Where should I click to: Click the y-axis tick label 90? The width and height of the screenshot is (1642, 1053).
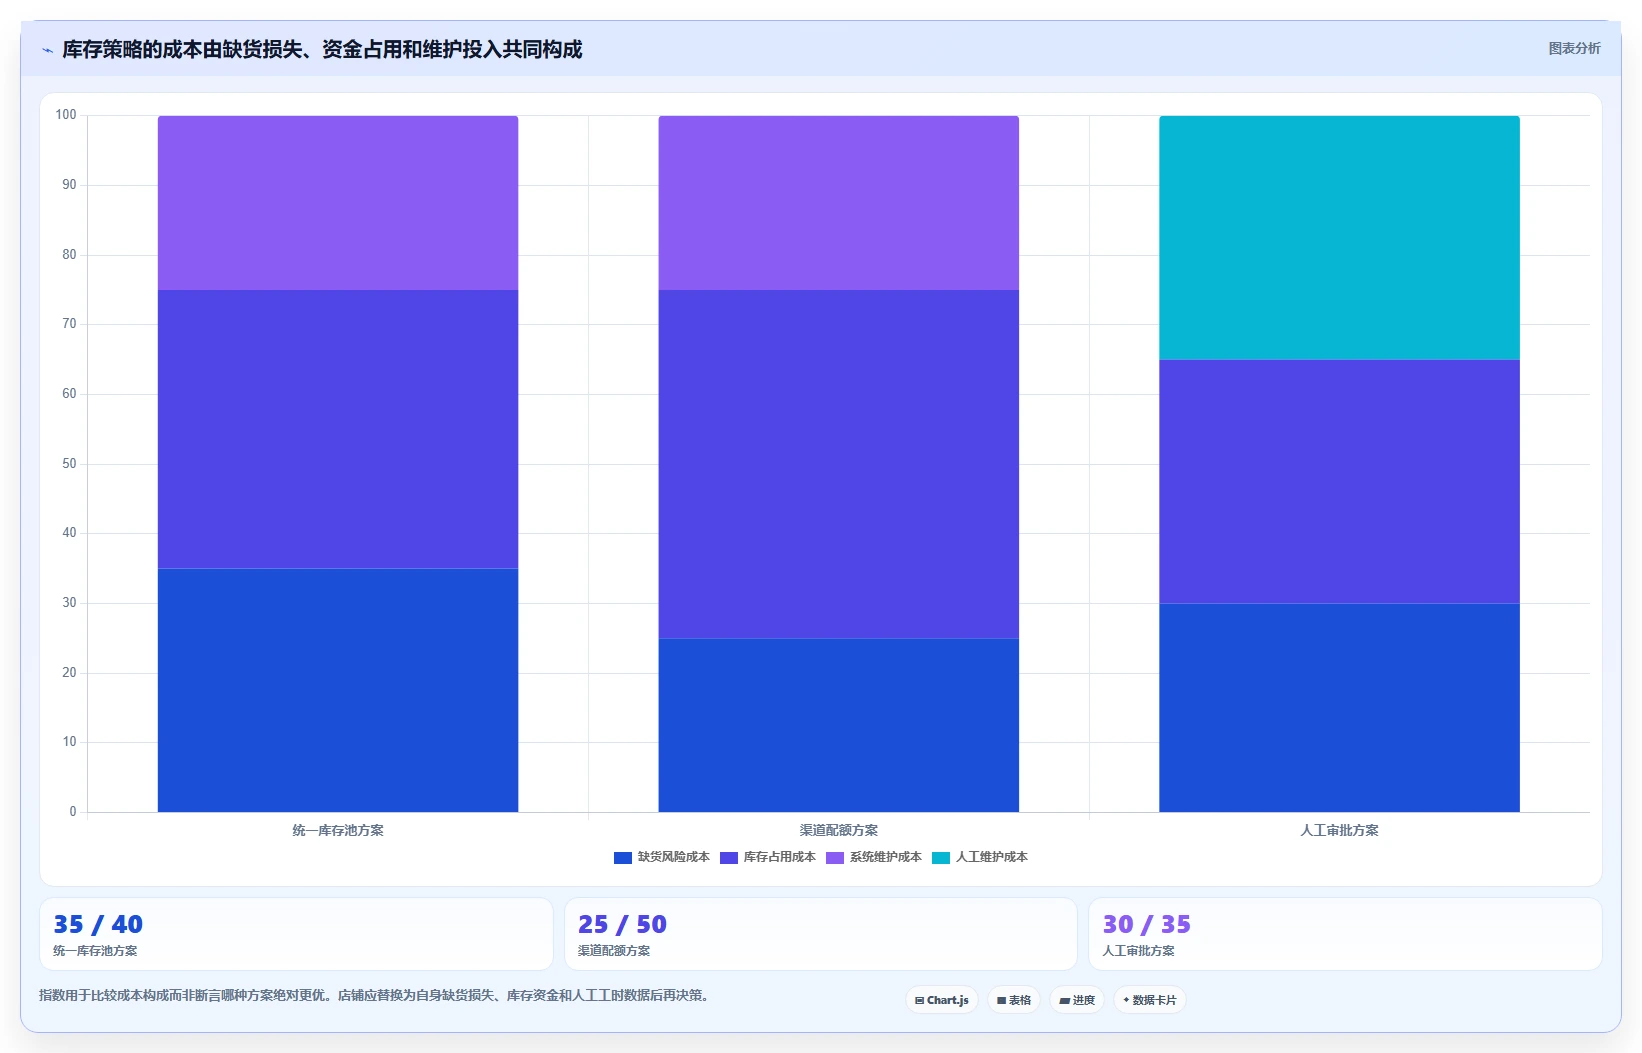(x=69, y=185)
